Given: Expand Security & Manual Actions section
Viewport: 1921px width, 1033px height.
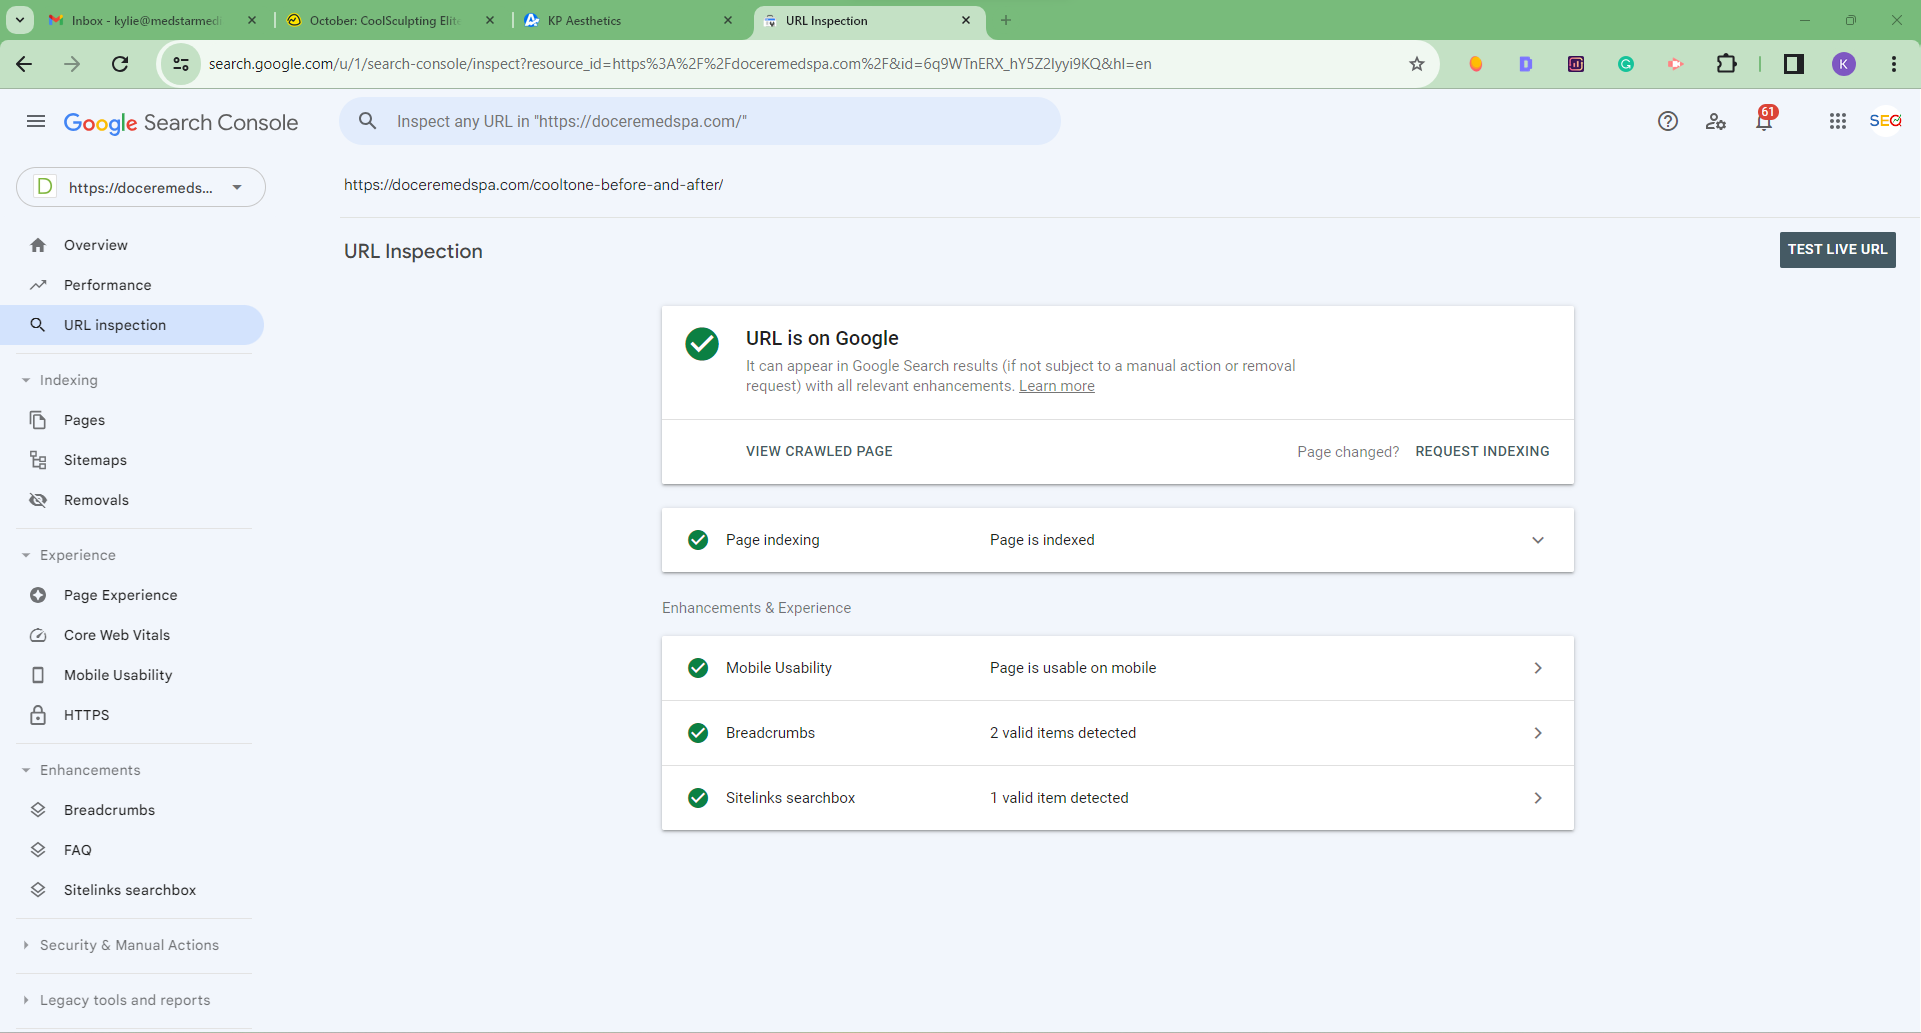Looking at the screenshot, I should pos(129,945).
